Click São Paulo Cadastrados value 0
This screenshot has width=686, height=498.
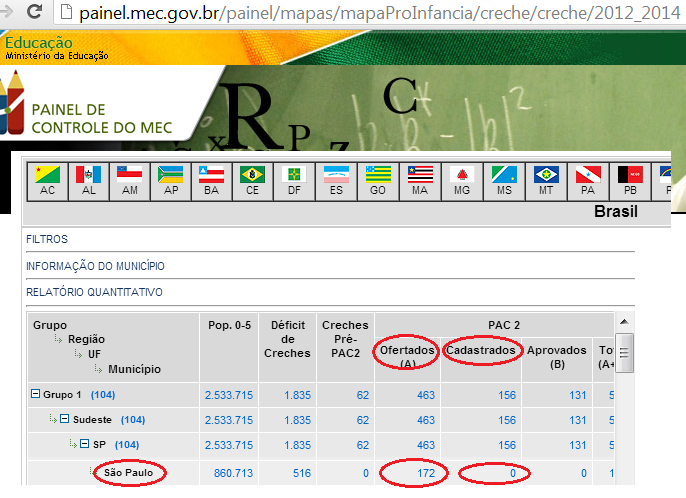pyautogui.click(x=513, y=473)
